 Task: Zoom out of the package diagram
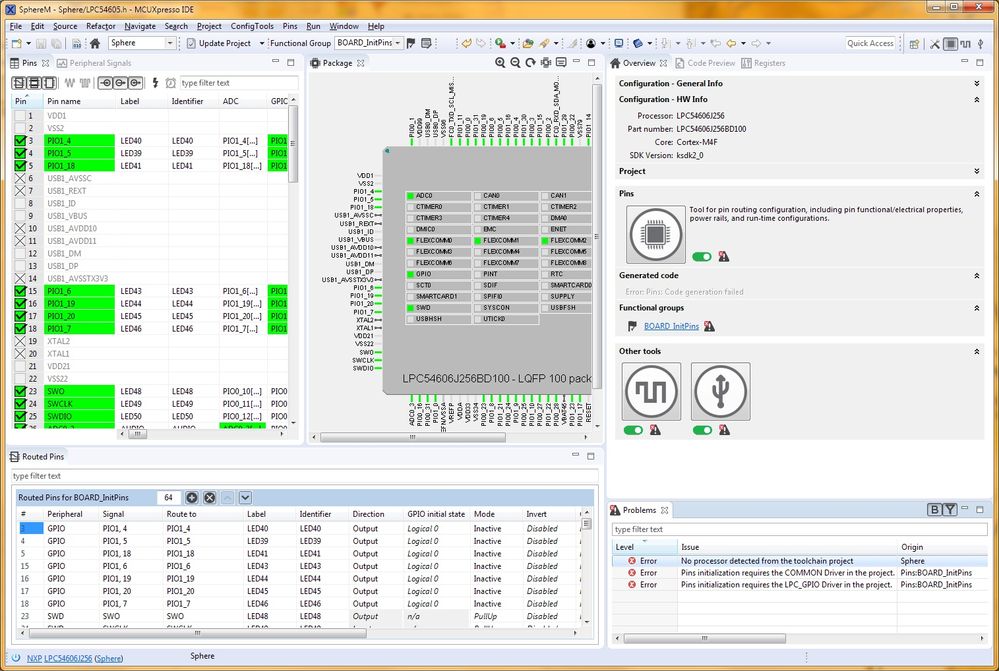[x=515, y=62]
